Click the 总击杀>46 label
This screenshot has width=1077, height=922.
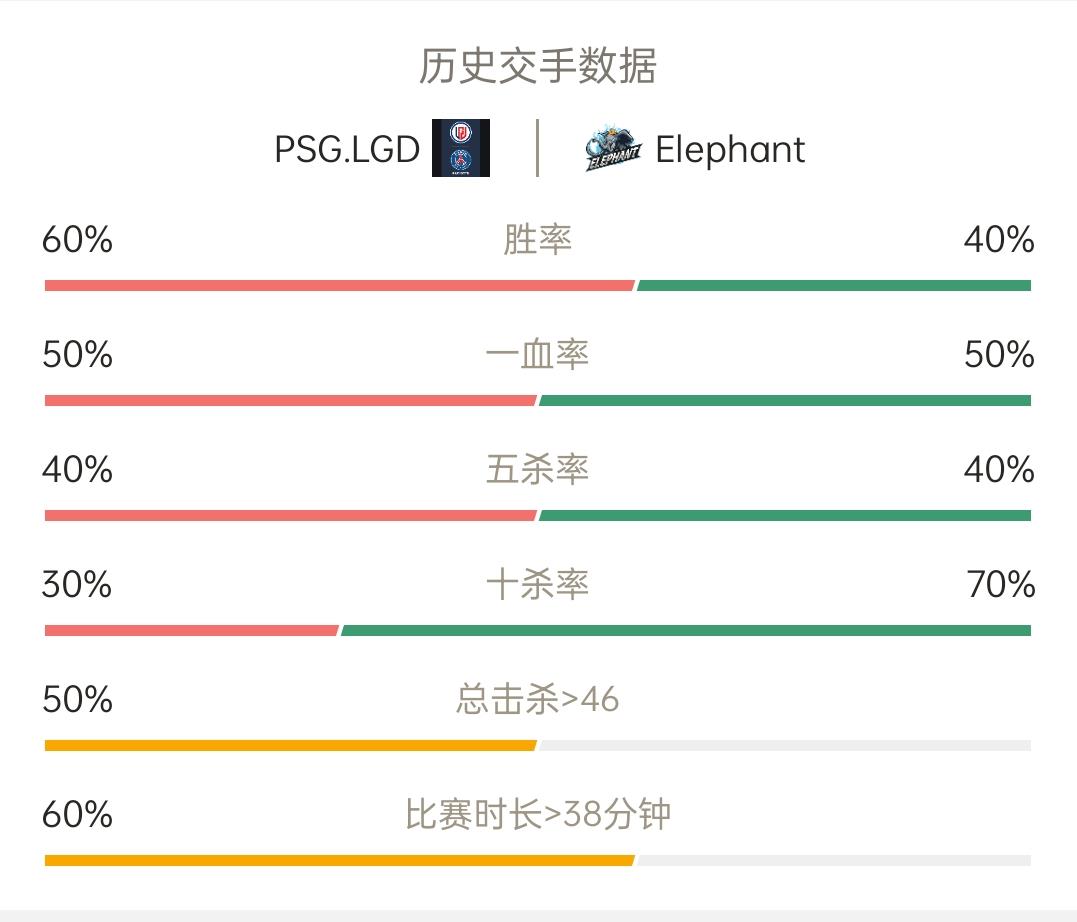click(x=537, y=699)
